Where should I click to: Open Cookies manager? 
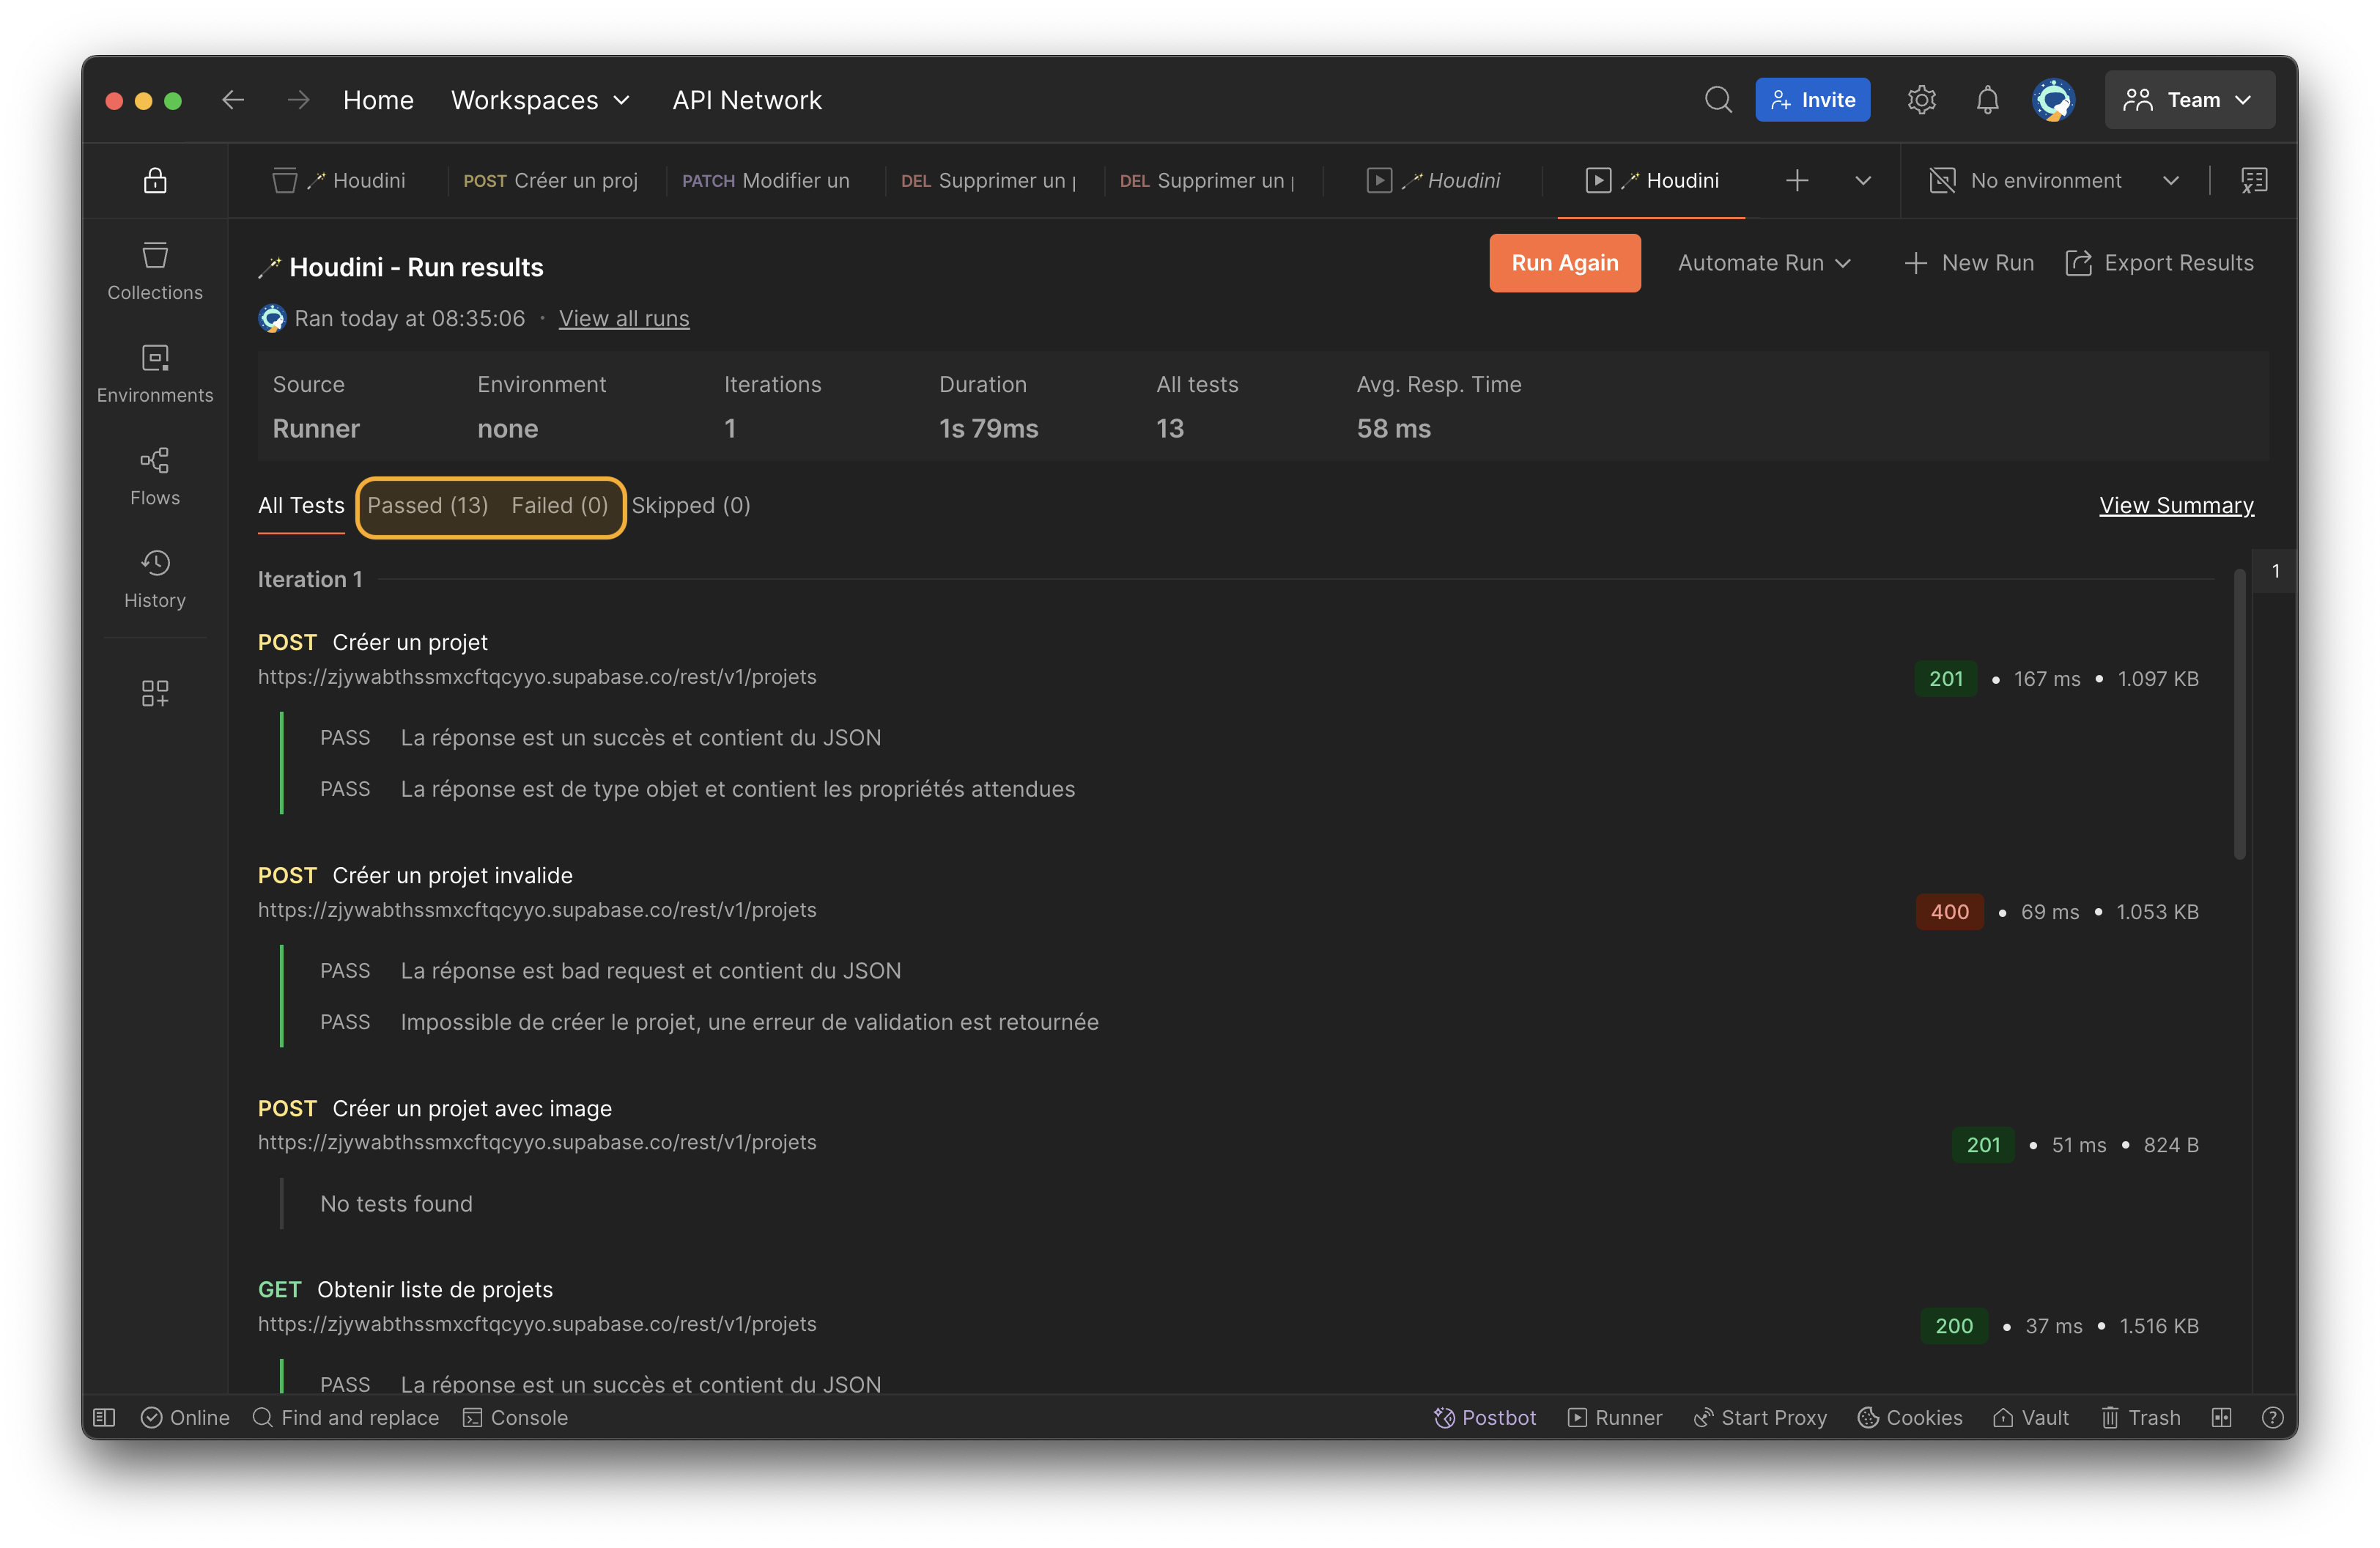pos(1910,1418)
